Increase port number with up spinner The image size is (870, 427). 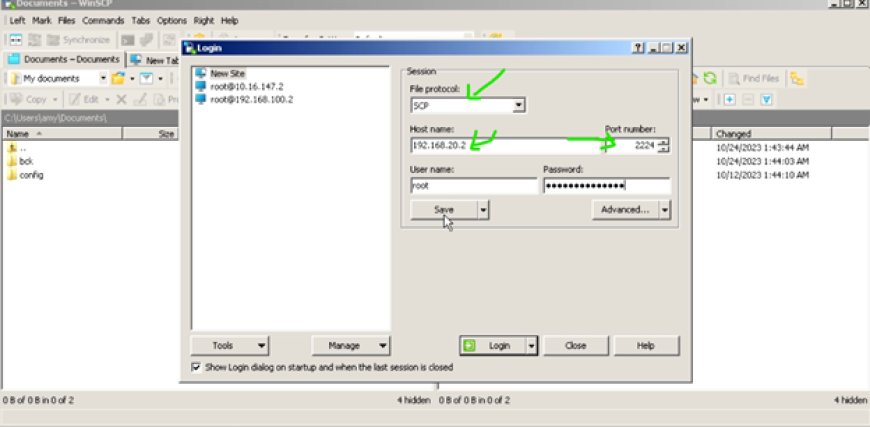(x=665, y=142)
